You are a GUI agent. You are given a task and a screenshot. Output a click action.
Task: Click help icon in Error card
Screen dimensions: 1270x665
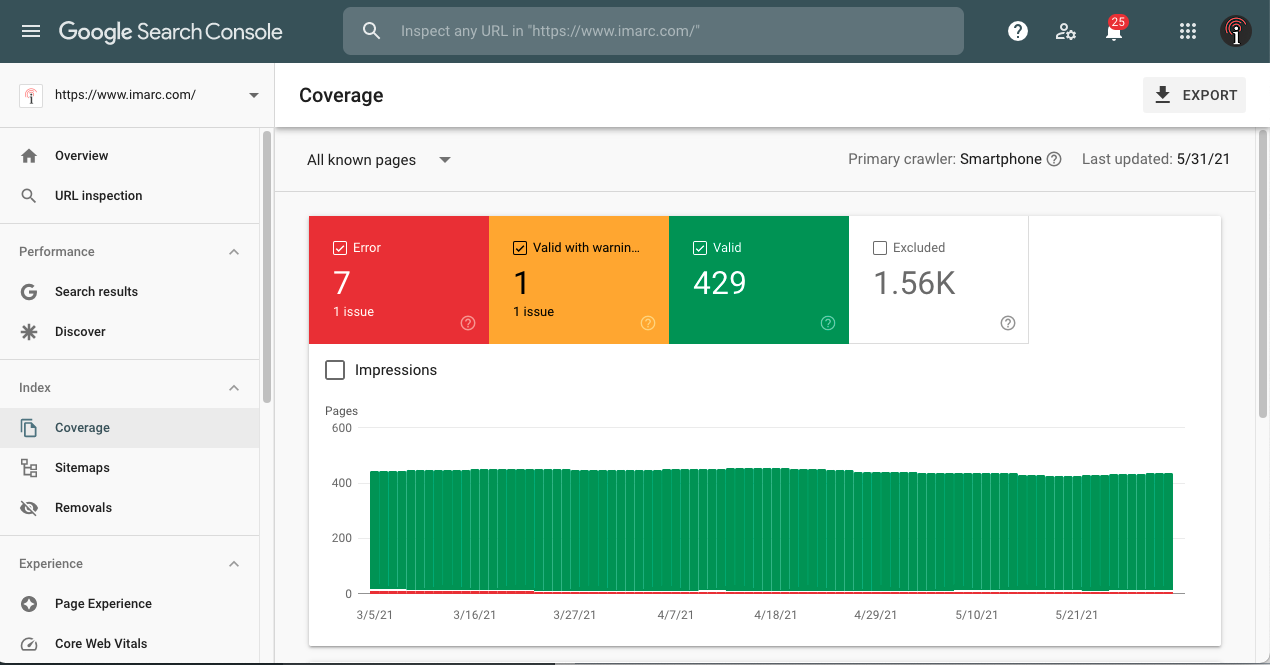pyautogui.click(x=468, y=323)
